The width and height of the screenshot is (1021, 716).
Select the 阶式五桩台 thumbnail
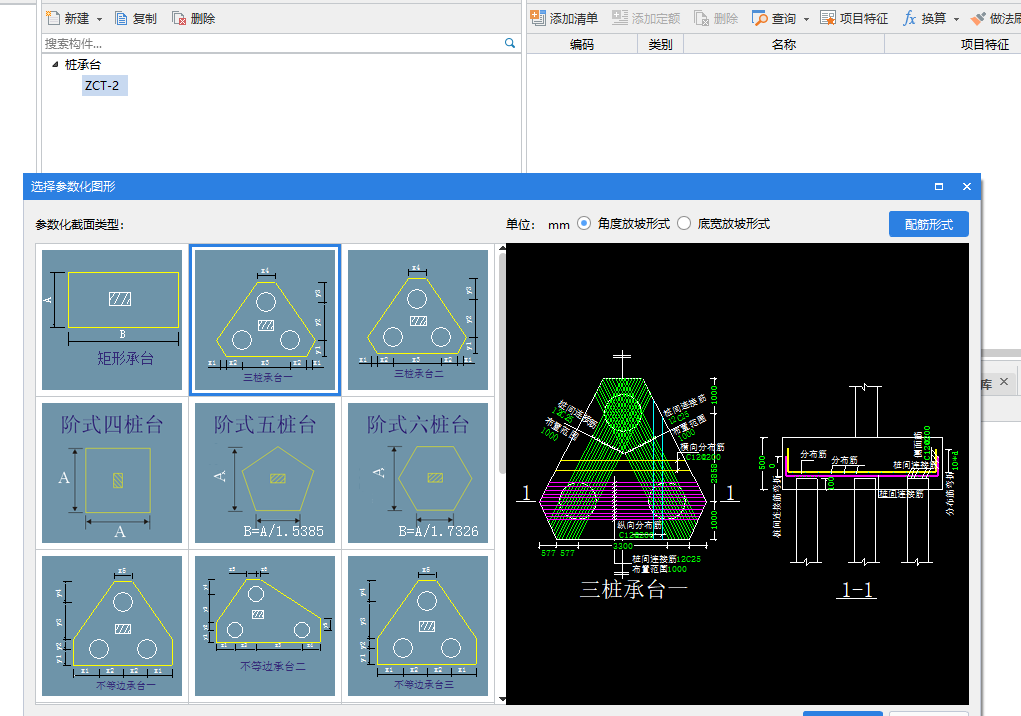(x=265, y=473)
